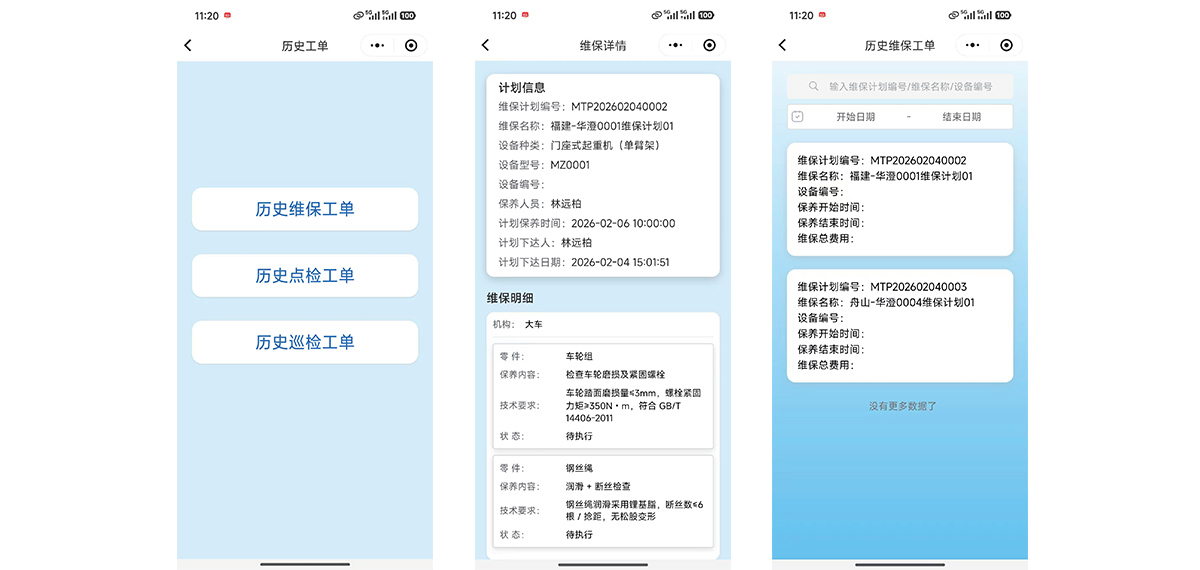The image size is (1200, 570).
Task: Tap the 计划信息 heading
Action: tap(522, 88)
